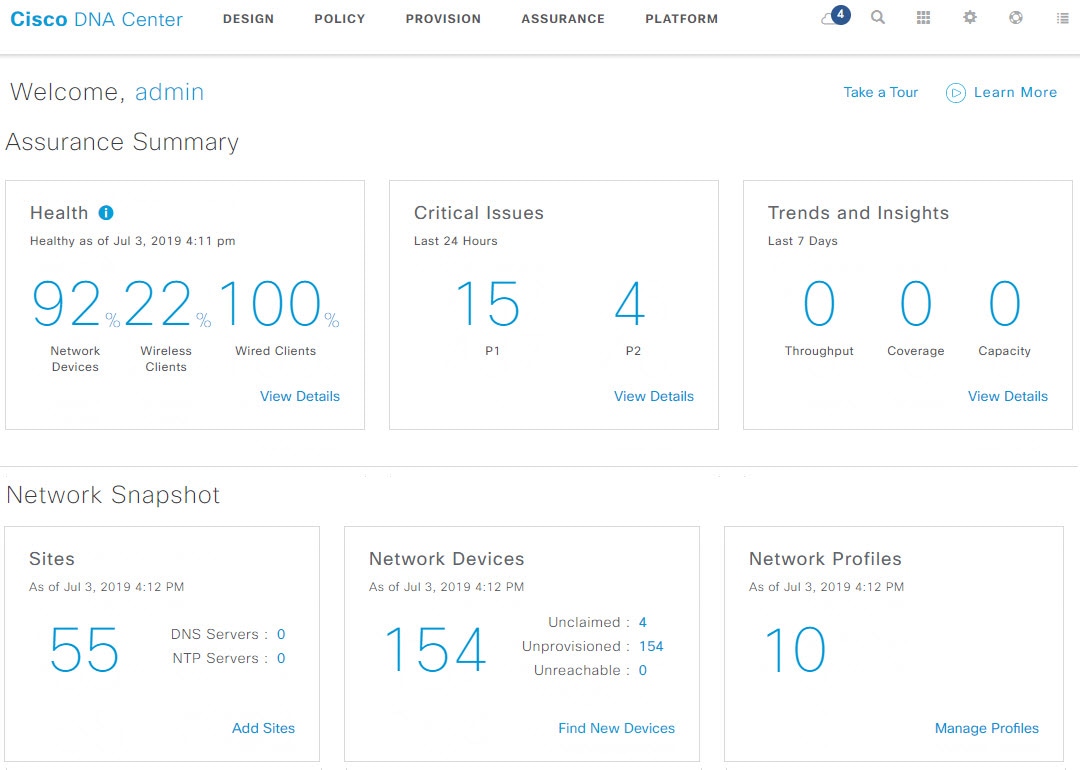View Details for Critical Issues
This screenshot has width=1080, height=770.
[x=654, y=396]
